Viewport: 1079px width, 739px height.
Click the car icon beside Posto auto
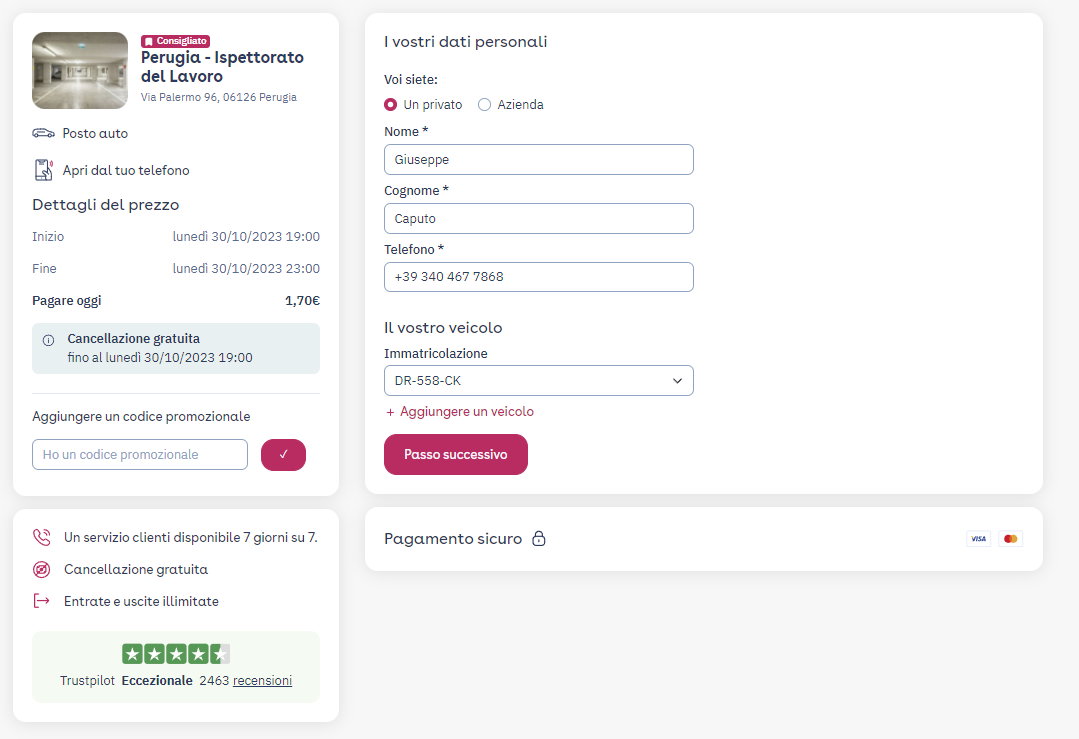[43, 133]
